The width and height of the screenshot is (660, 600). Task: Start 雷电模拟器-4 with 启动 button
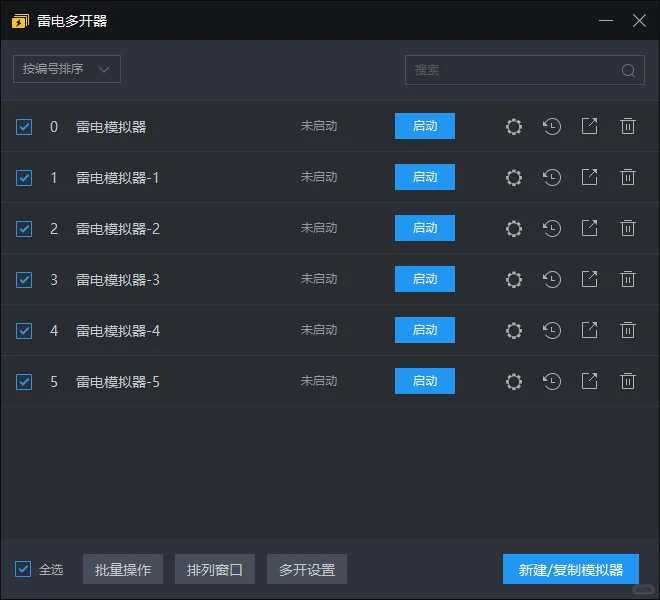[425, 330]
